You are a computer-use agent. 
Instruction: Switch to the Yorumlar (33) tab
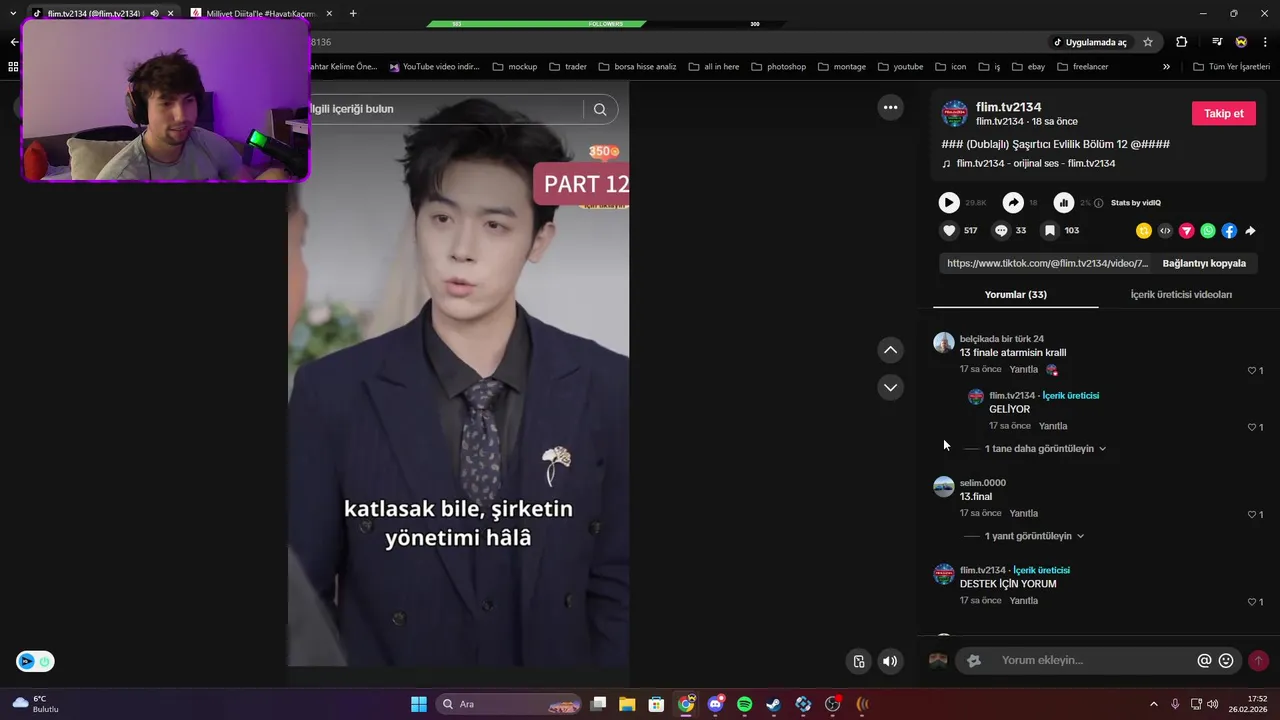[x=1015, y=295]
